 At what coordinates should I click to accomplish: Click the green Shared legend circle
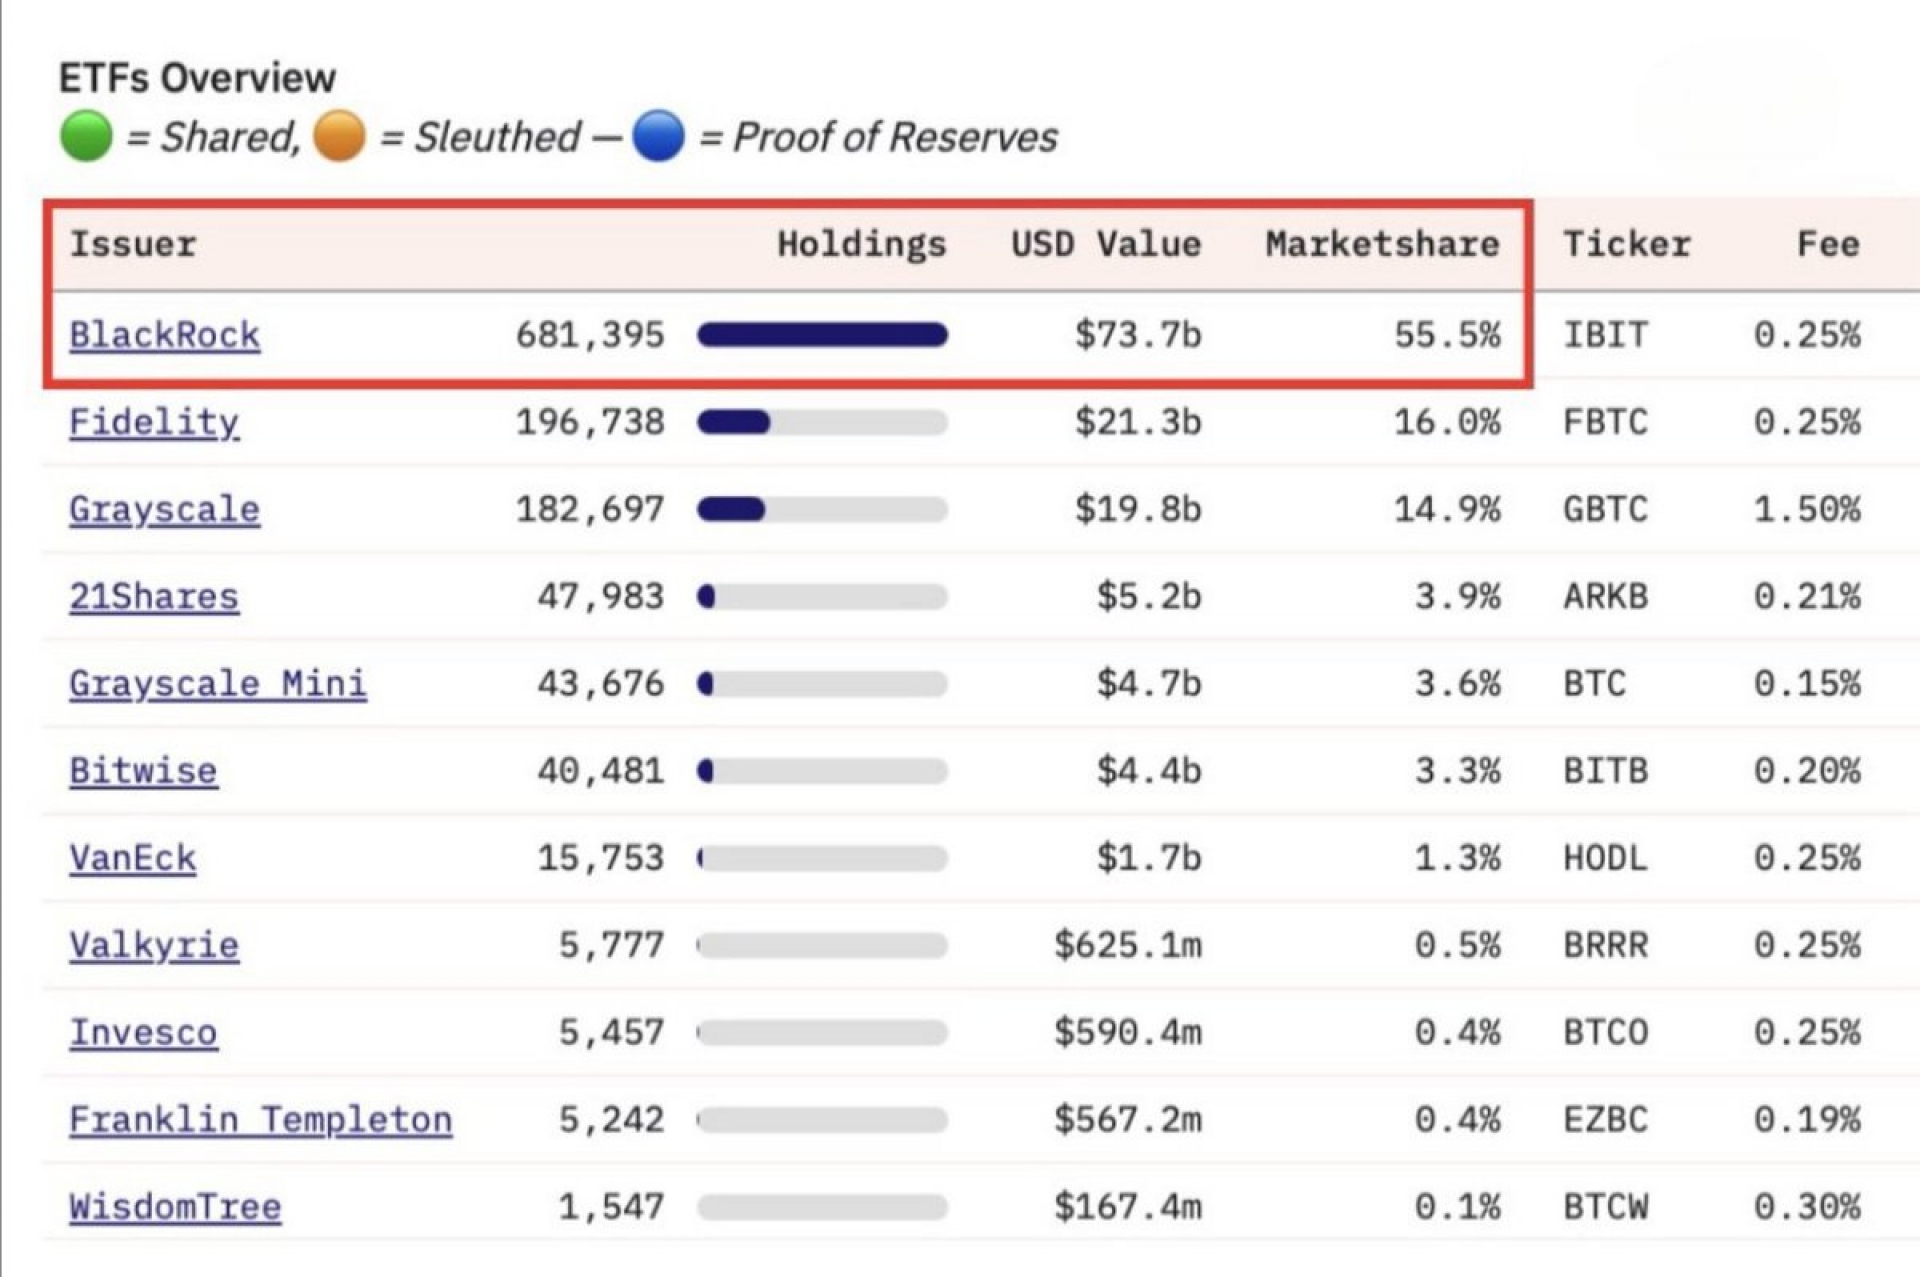86,136
